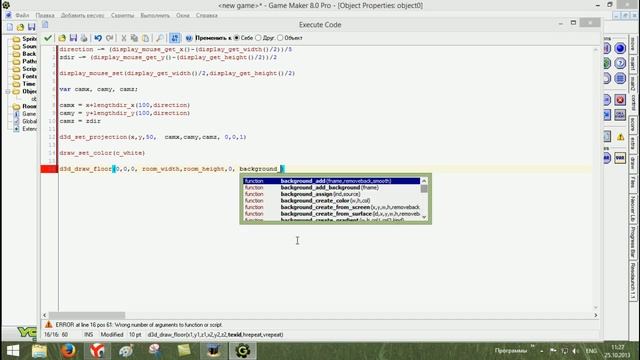
Task: Apply code to Объект (object) option
Action: (290, 38)
